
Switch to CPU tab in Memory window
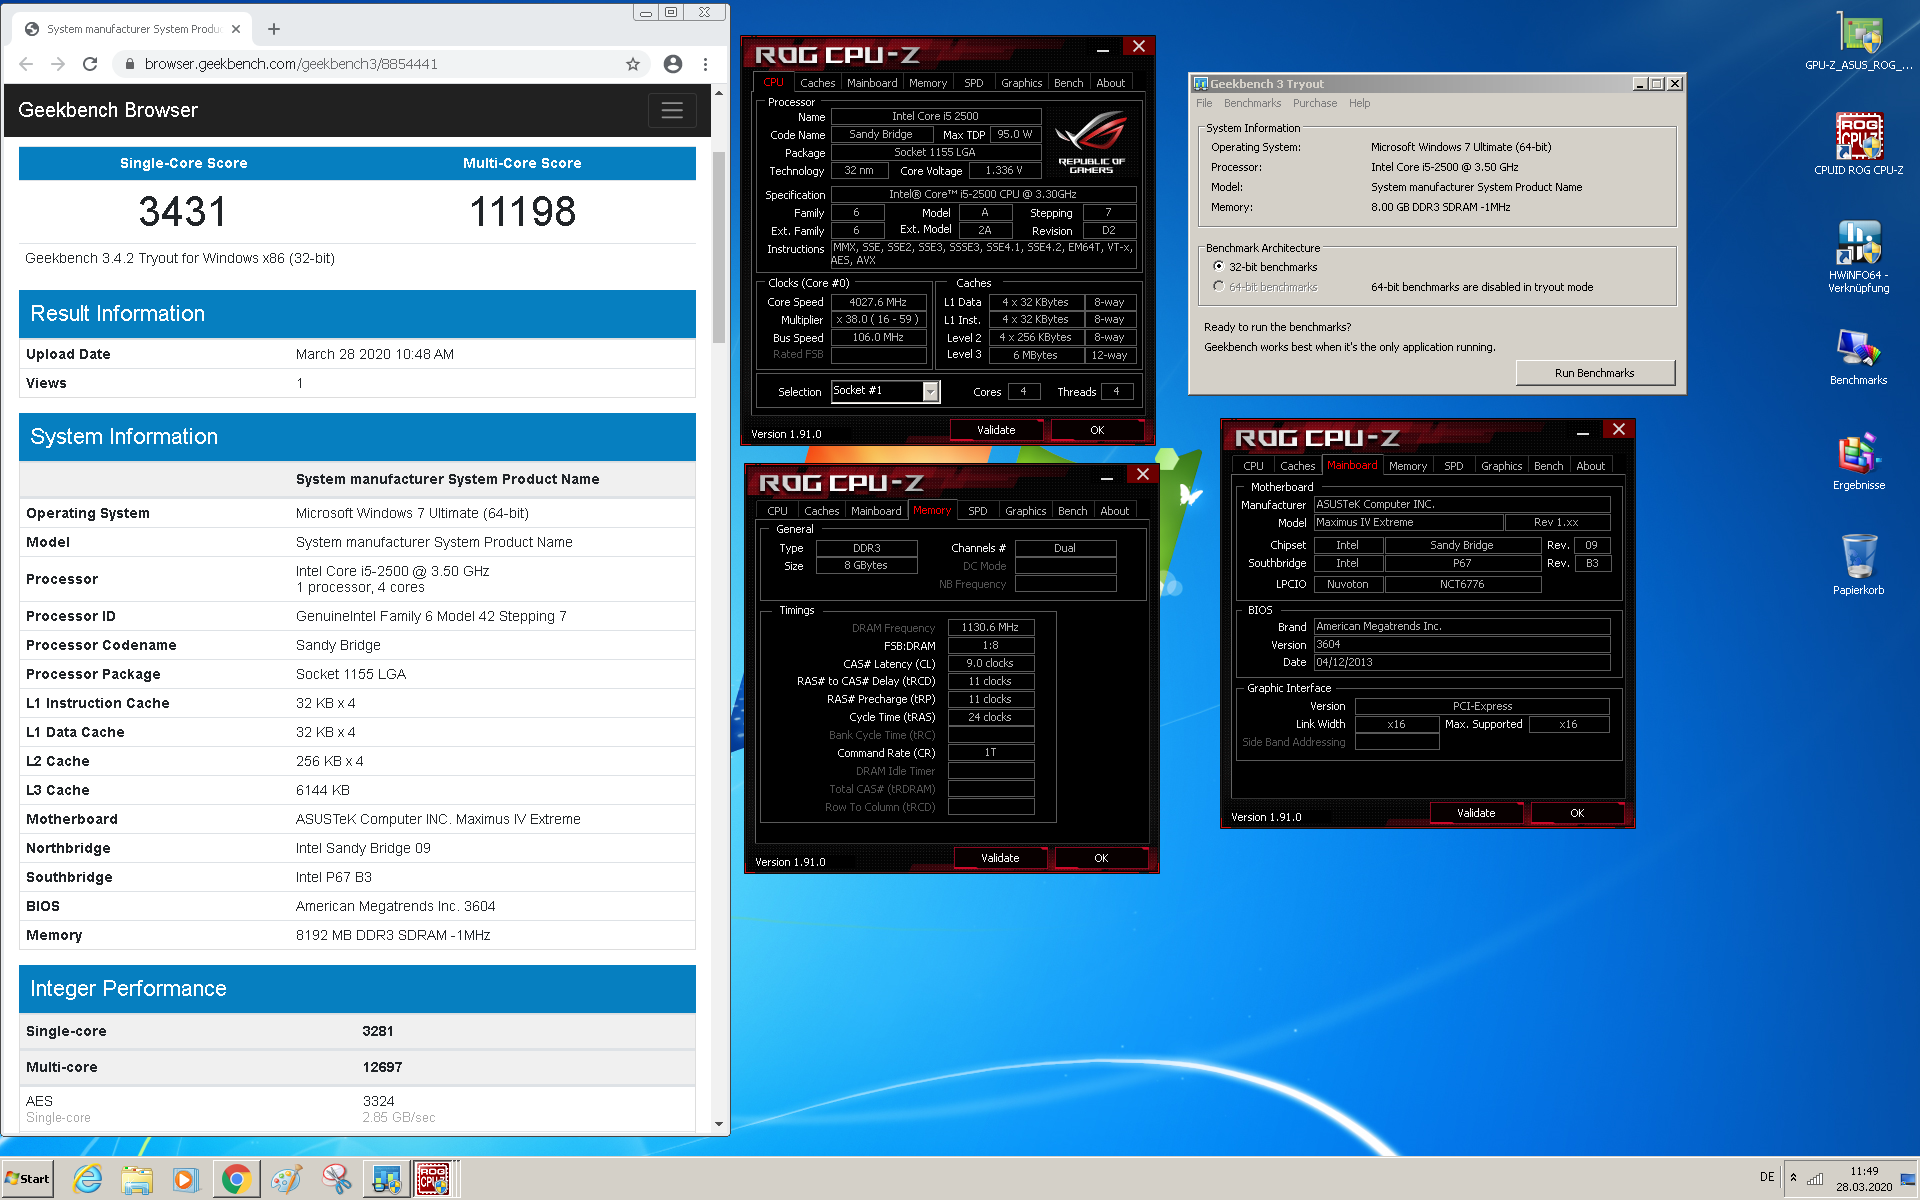(x=777, y=511)
